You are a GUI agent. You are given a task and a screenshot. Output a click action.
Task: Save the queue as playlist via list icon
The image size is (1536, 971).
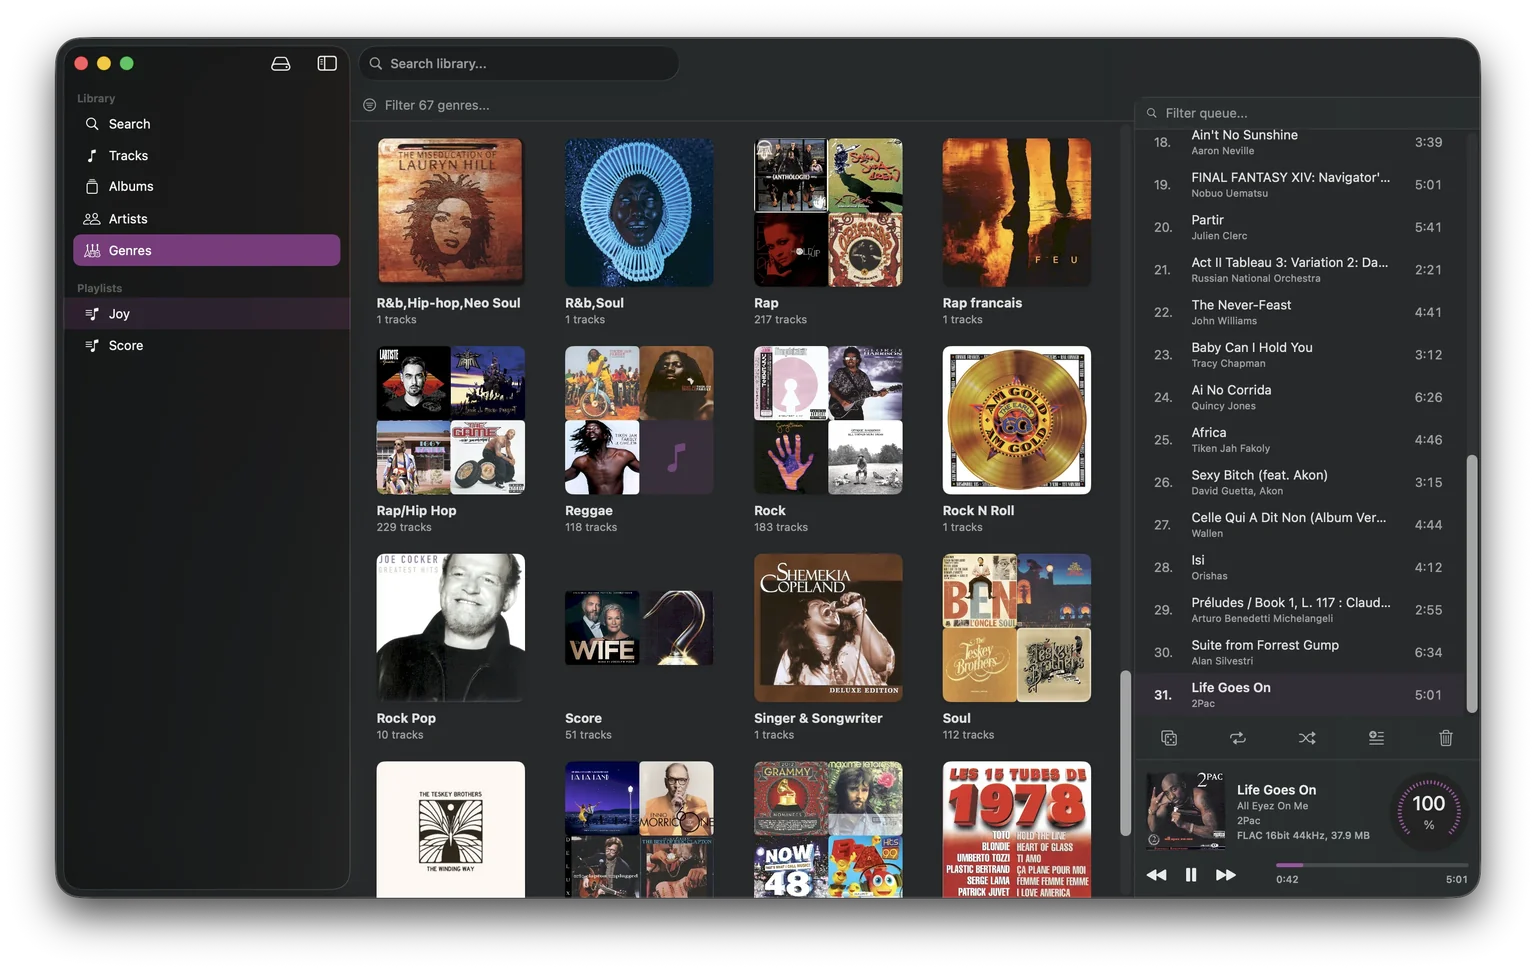pos(1376,738)
